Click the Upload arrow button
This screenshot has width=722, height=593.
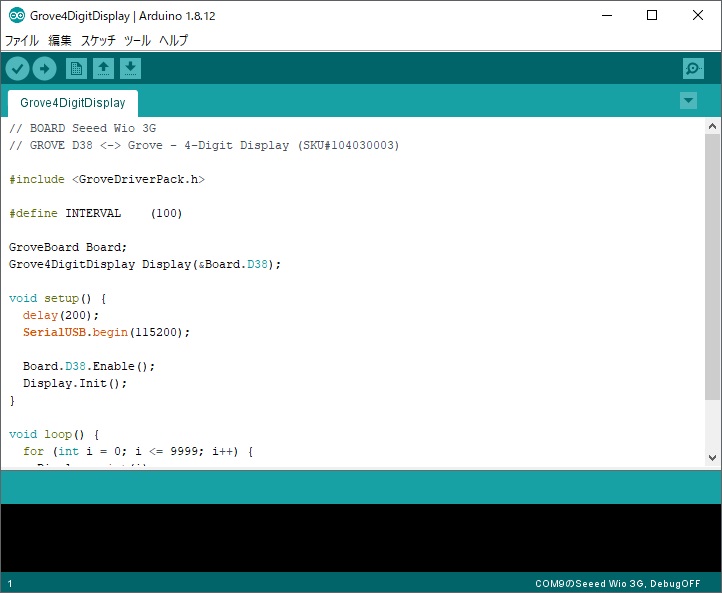click(45, 69)
